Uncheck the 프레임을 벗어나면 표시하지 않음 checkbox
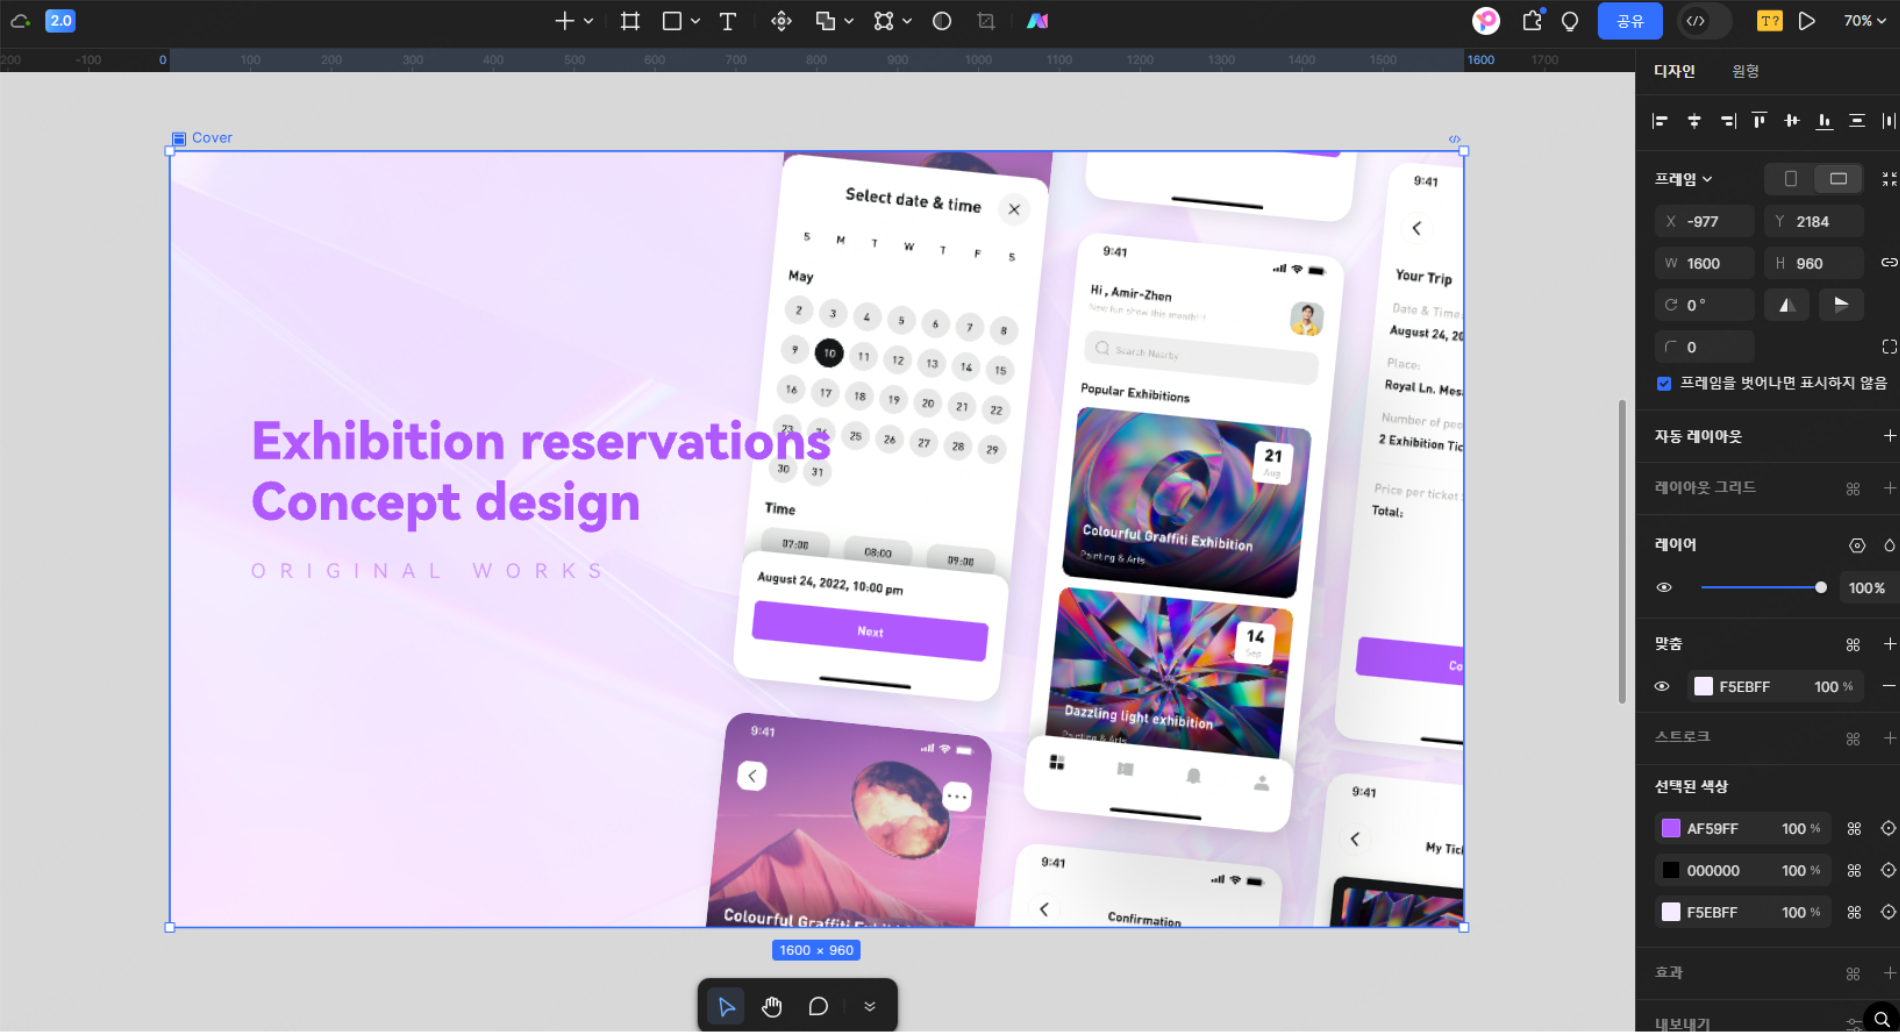 point(1664,383)
